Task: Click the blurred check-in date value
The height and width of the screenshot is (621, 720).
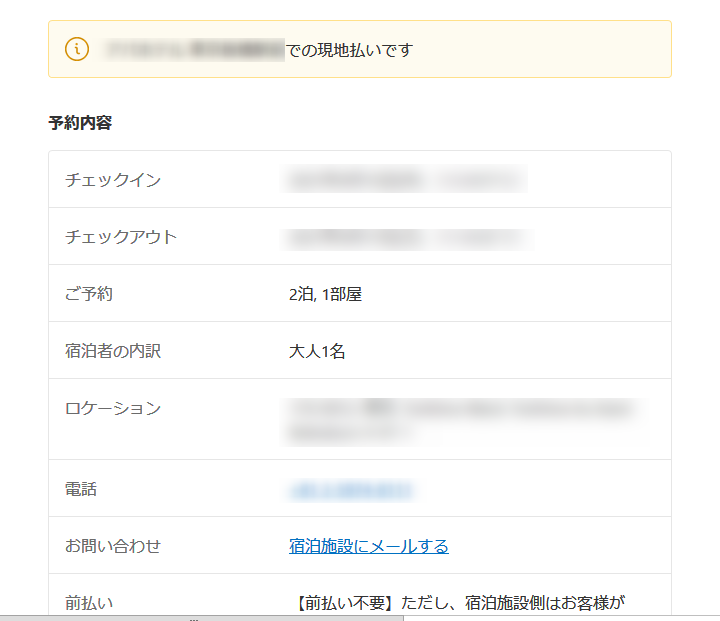Action: click(407, 180)
